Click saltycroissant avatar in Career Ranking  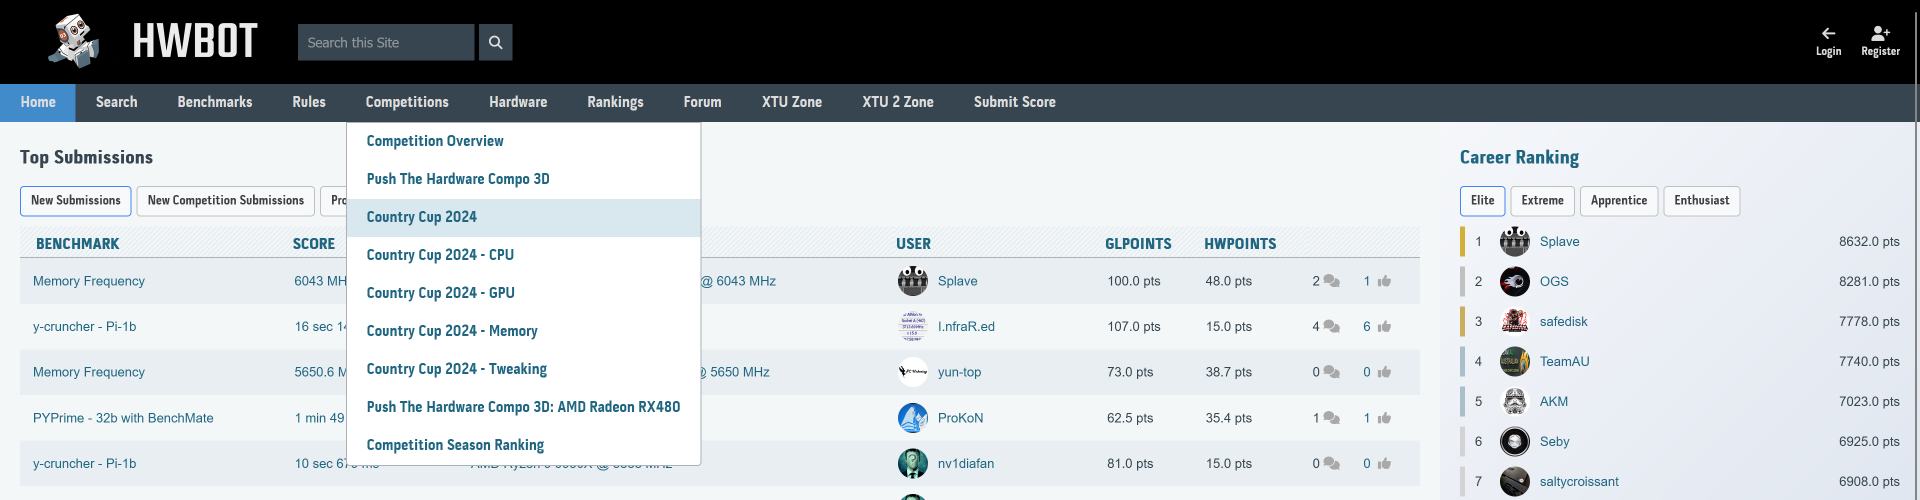(x=1515, y=481)
